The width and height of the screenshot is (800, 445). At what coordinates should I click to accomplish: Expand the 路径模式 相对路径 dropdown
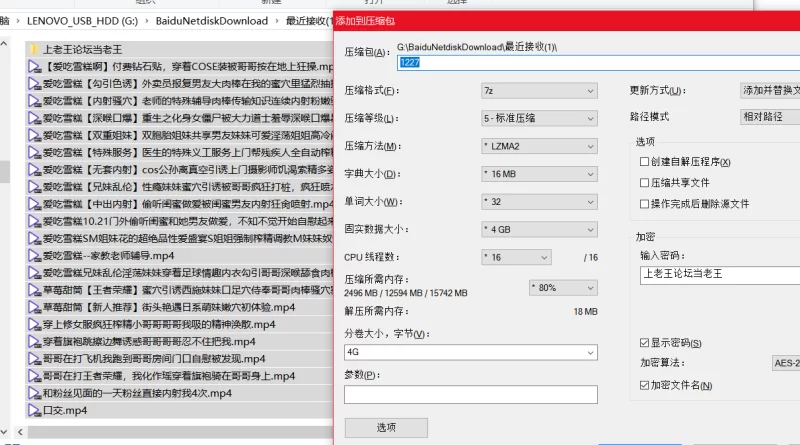(768, 117)
